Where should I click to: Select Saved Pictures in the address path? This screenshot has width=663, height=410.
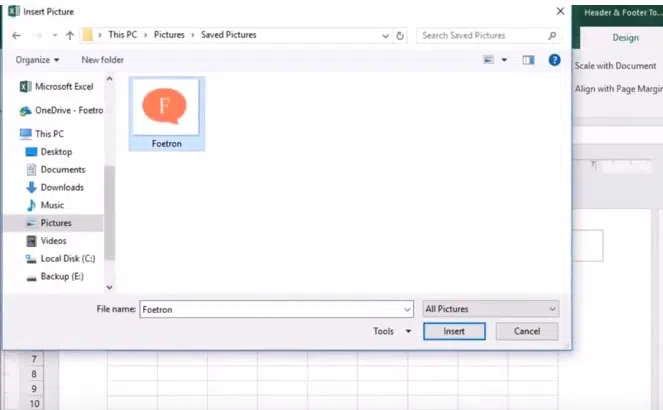(x=229, y=35)
